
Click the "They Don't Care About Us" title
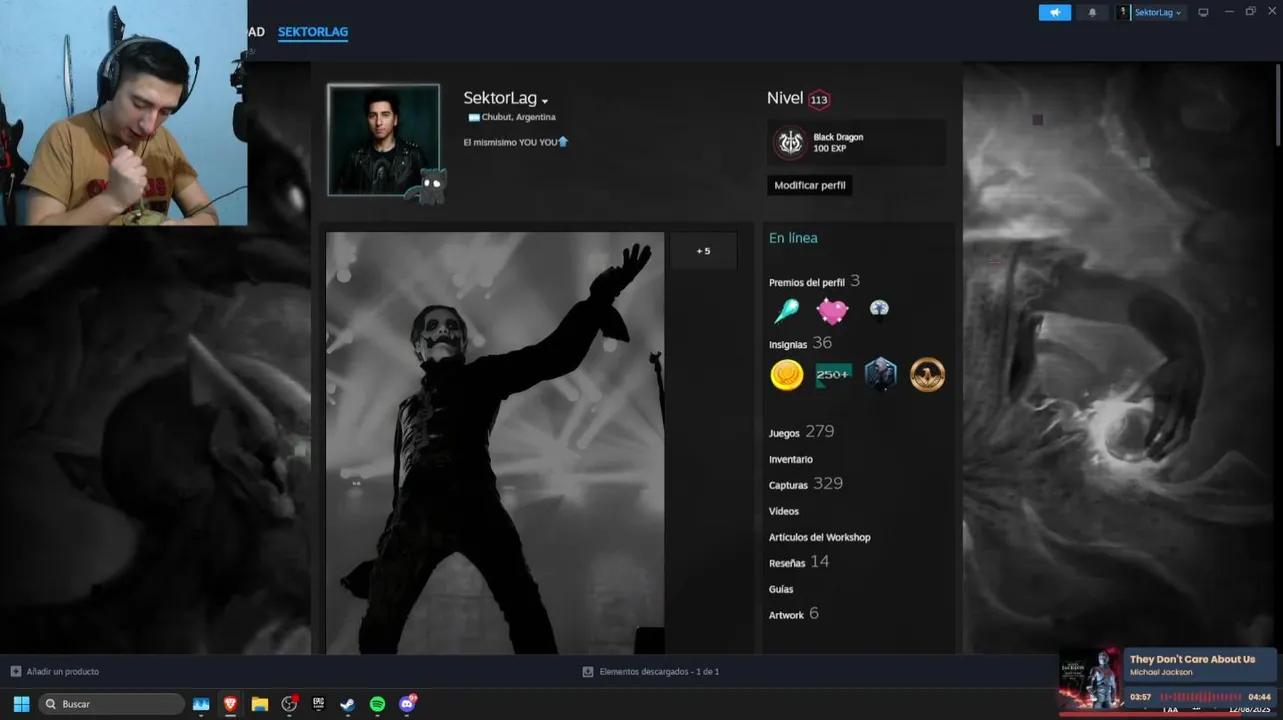(1192, 659)
